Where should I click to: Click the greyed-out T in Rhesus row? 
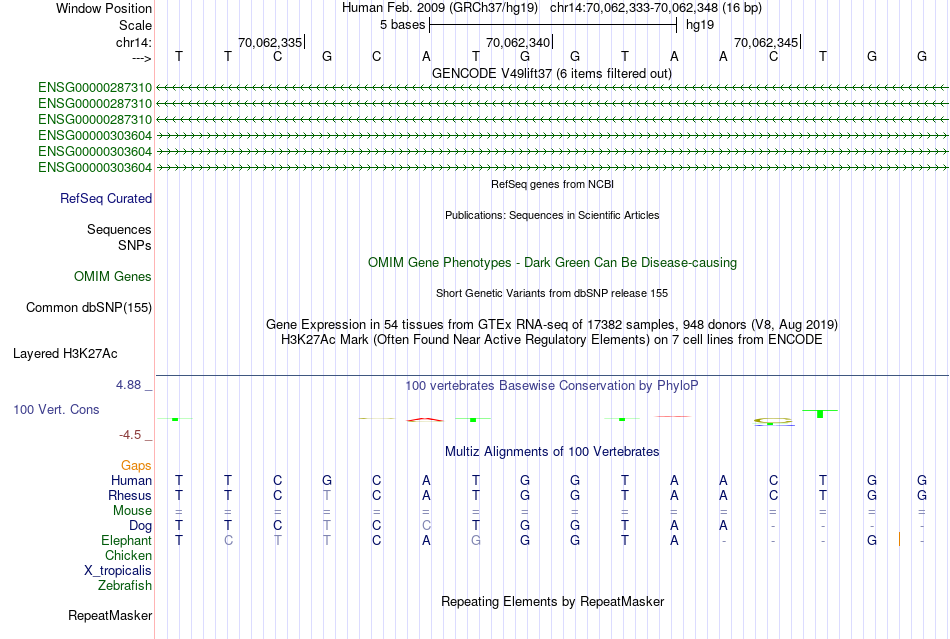(327, 495)
